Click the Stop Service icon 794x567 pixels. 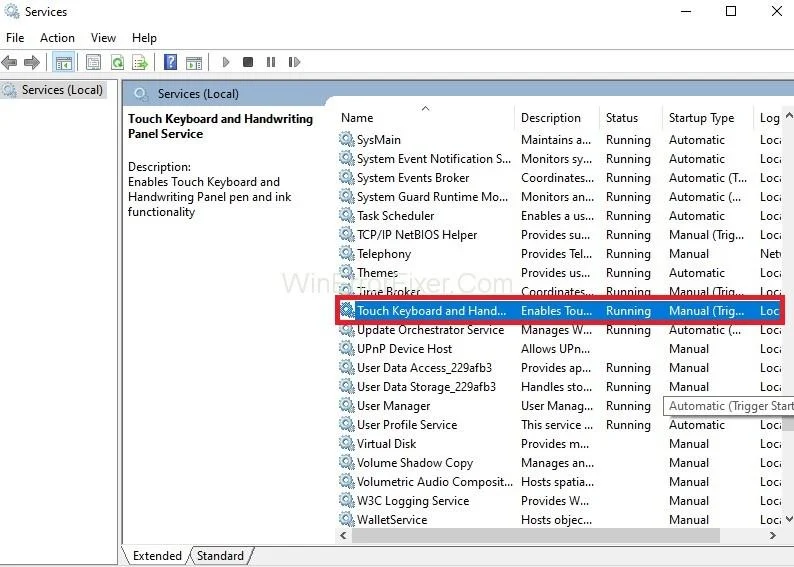click(248, 62)
